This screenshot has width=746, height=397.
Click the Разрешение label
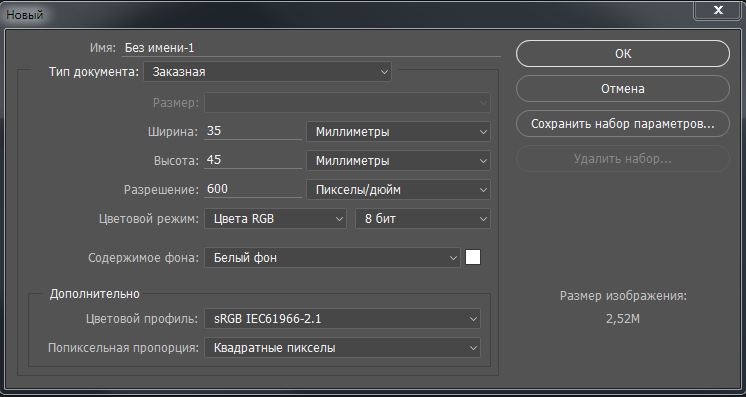click(161, 190)
